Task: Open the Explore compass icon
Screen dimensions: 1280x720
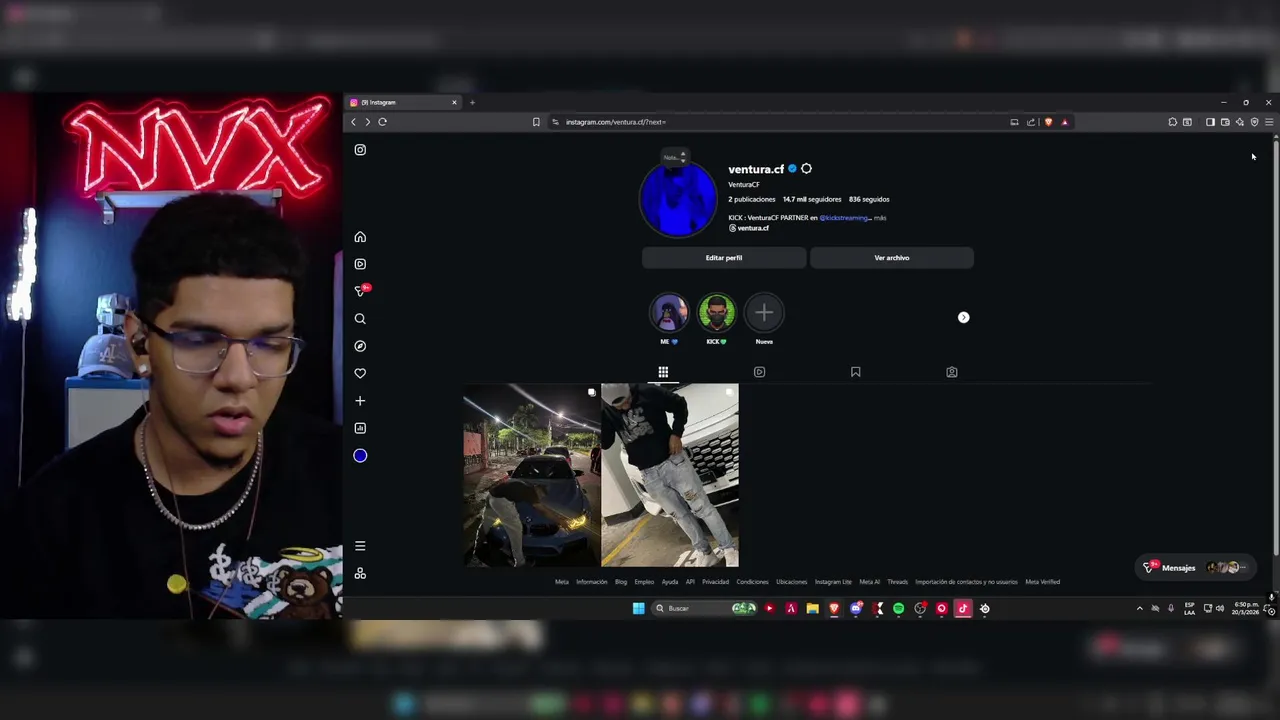Action: click(360, 346)
